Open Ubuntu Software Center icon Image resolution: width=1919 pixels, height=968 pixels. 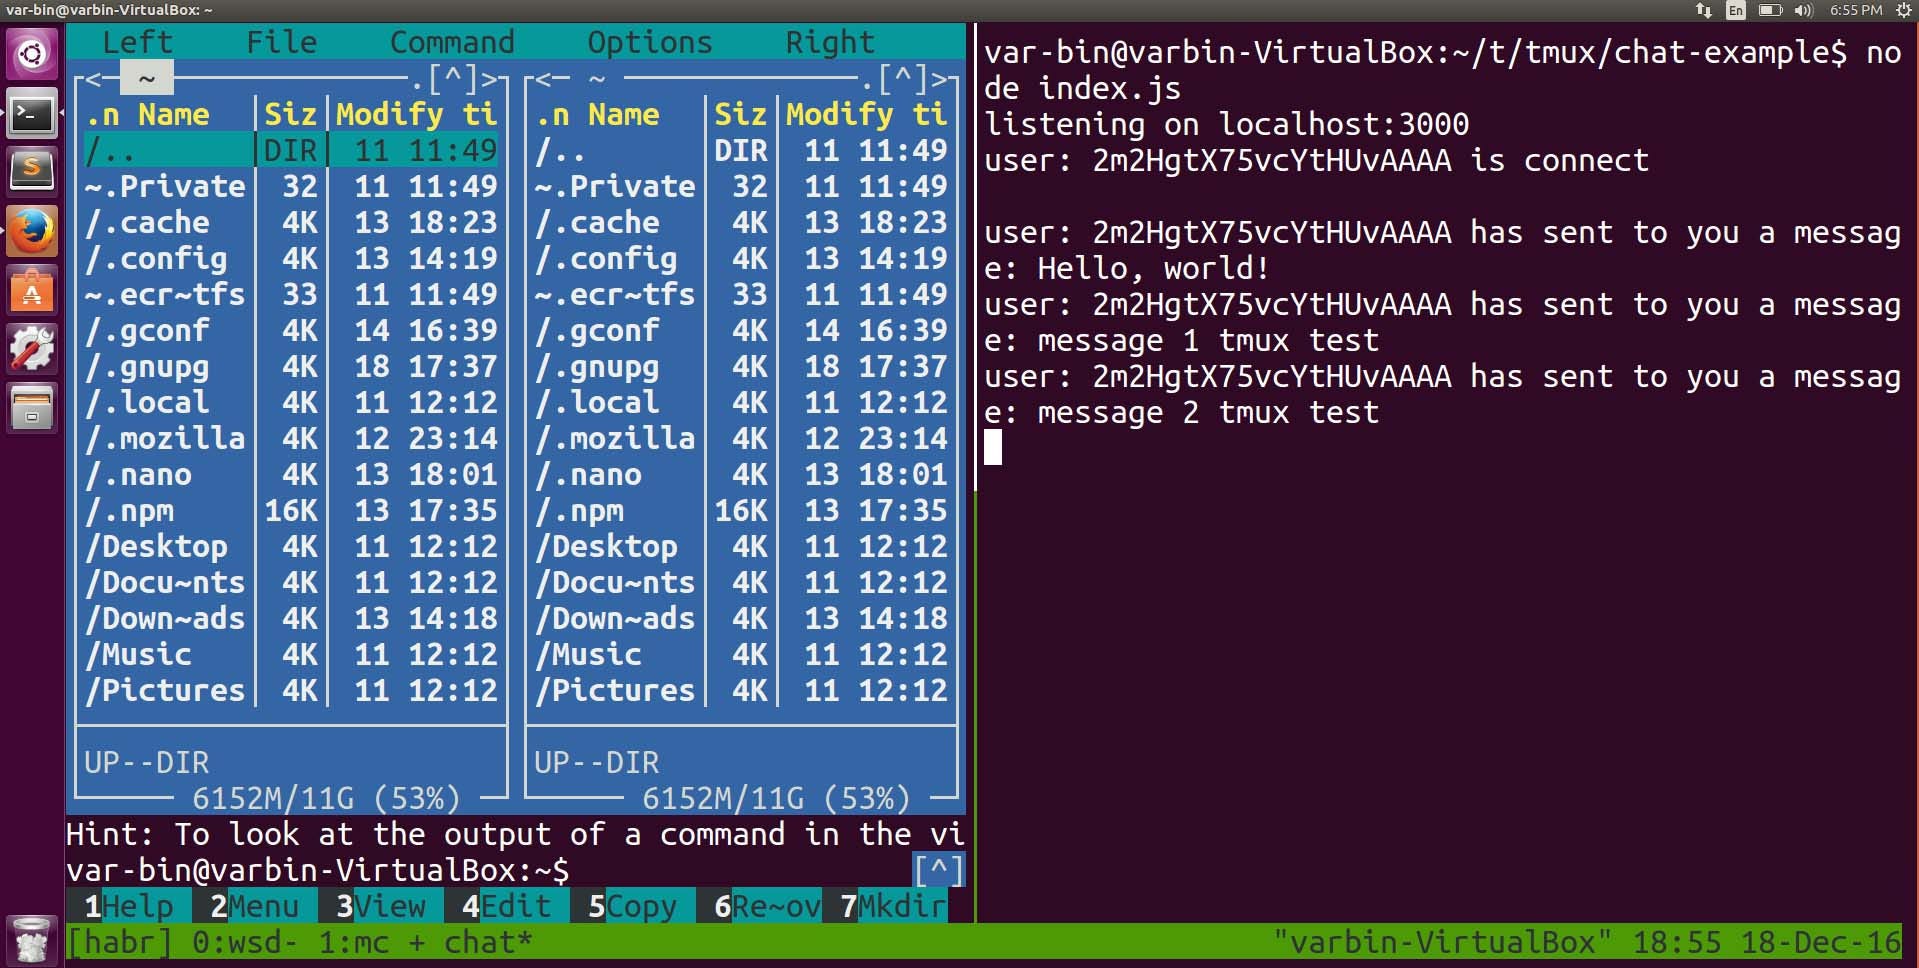[32, 291]
